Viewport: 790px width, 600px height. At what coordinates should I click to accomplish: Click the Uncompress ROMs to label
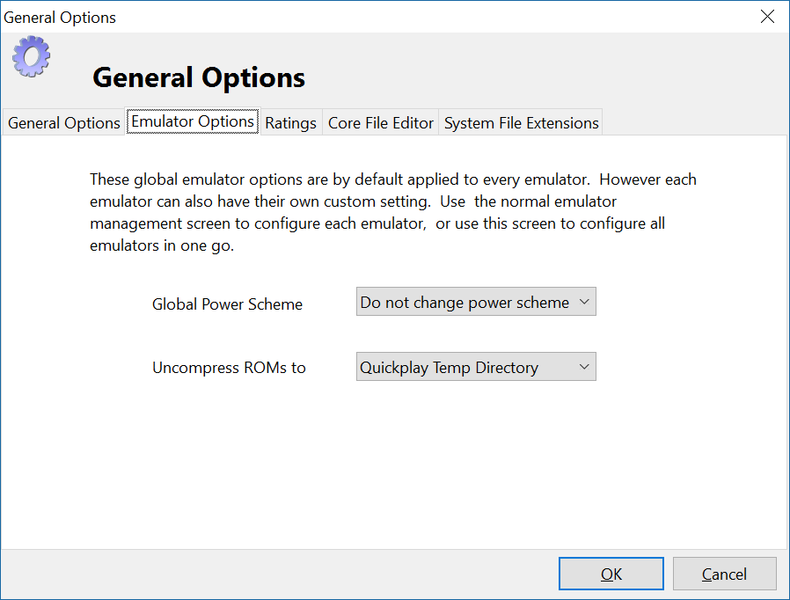tap(229, 368)
